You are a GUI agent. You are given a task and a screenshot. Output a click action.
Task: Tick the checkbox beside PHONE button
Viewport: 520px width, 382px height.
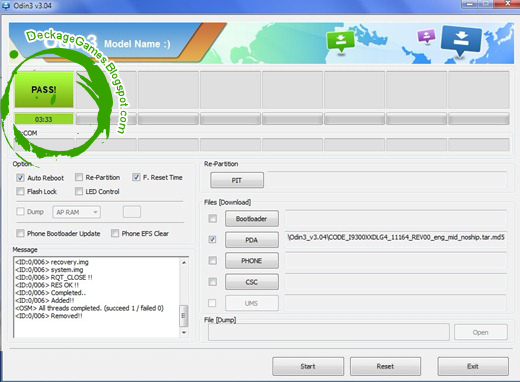pyautogui.click(x=212, y=260)
